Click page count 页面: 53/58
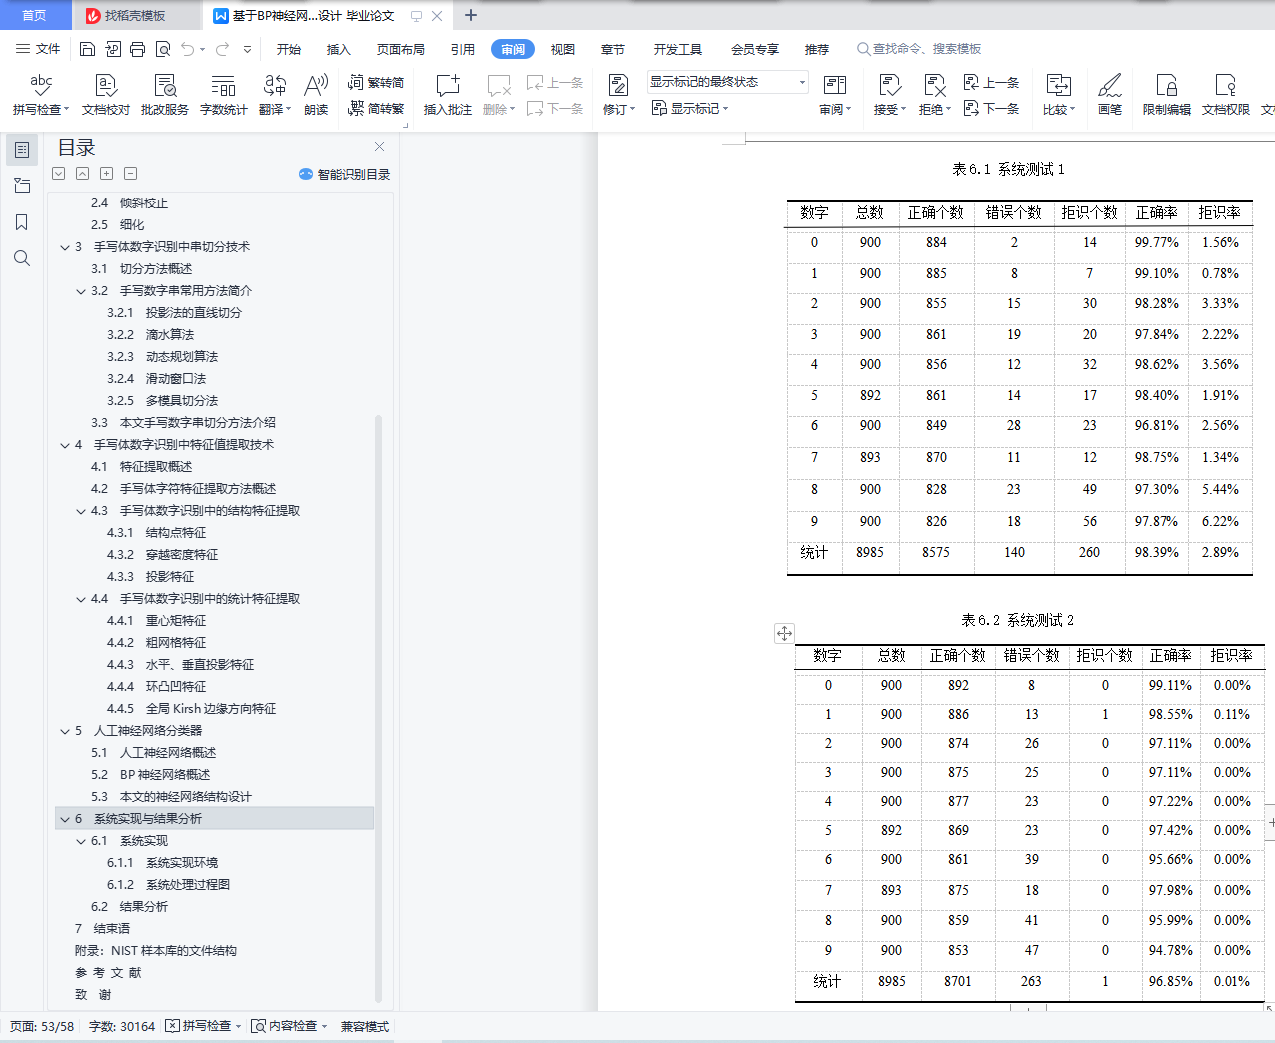Screen dimensions: 1275x1043 tap(42, 1026)
